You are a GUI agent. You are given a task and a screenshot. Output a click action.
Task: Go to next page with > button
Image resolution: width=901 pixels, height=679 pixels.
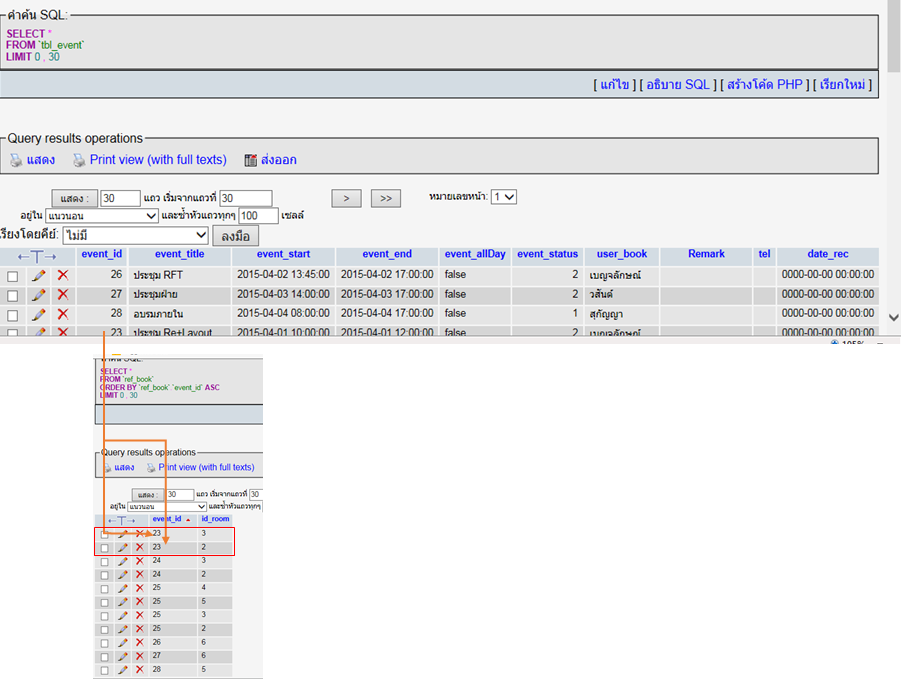pos(346,198)
